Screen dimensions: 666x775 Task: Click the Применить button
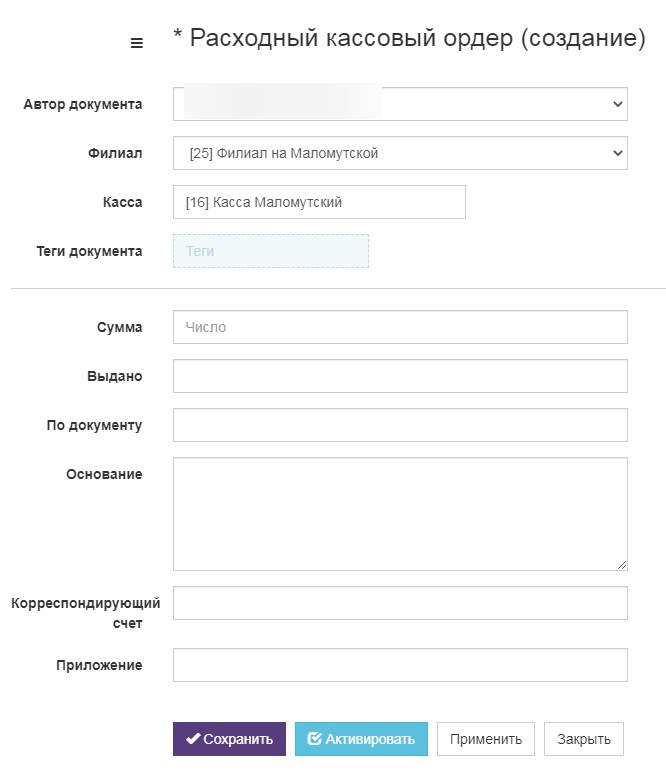(486, 739)
